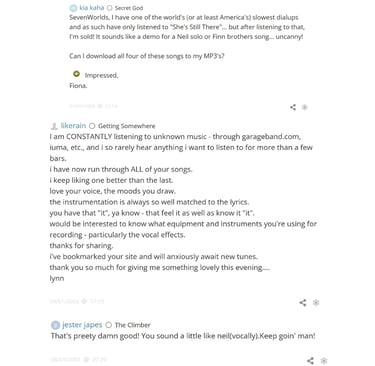Click the Getting Somewhere rank title
The width and height of the screenshot is (375, 366).
click(127, 126)
